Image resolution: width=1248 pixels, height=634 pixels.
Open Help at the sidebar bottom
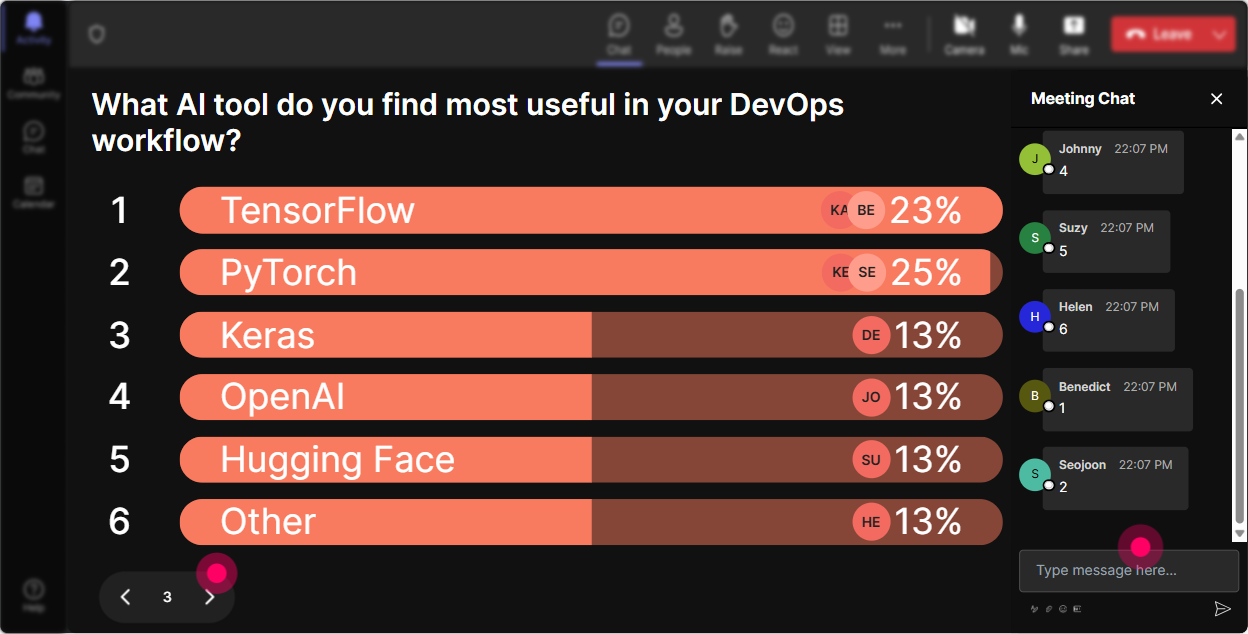(34, 594)
